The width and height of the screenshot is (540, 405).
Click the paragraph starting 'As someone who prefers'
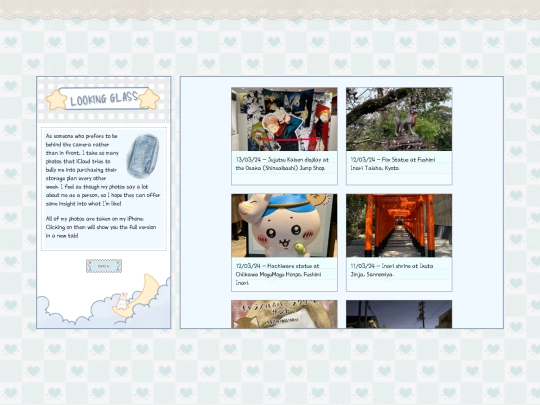click(x=102, y=170)
